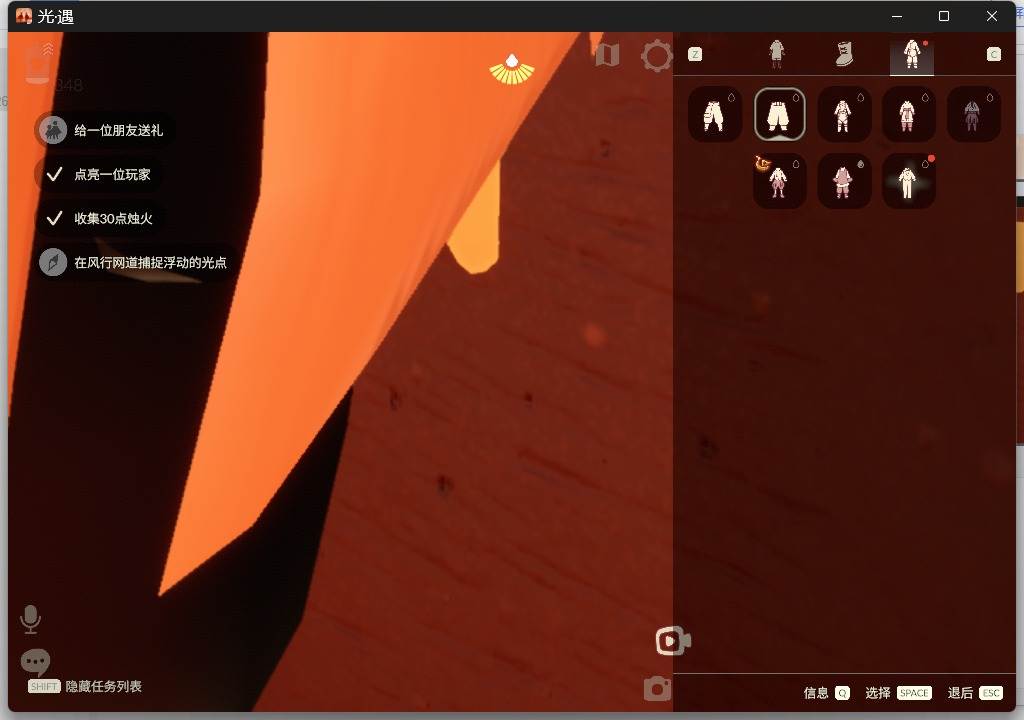Image resolution: width=1024 pixels, height=720 pixels.
Task: Switch to the shoes tab
Action: (x=844, y=54)
